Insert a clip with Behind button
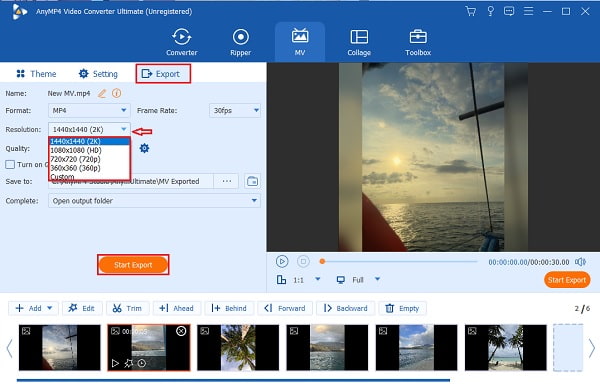The image size is (600, 390). (229, 308)
